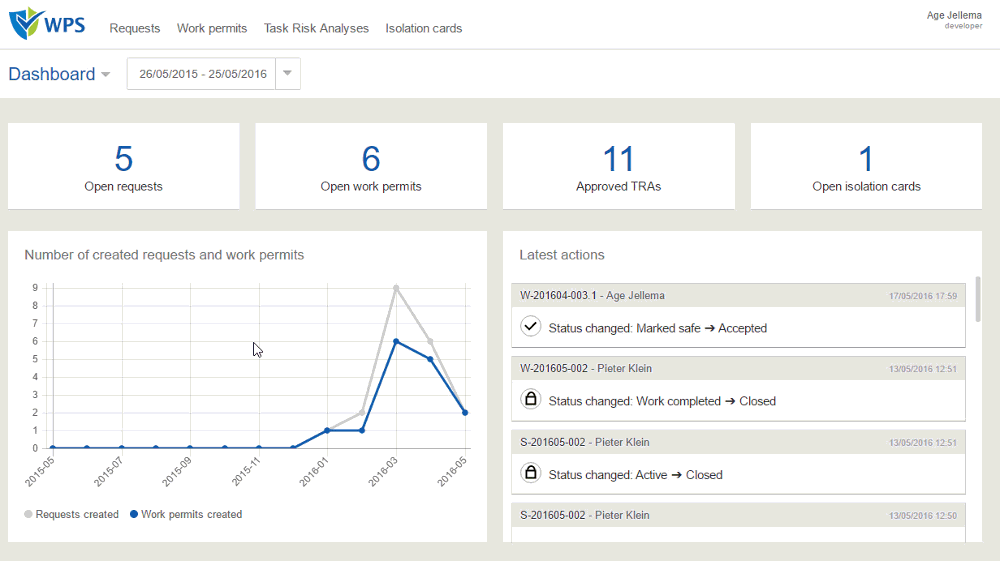Click the checkmark icon for Marked safe → Accepted
This screenshot has width=1000, height=561.
(x=530, y=327)
